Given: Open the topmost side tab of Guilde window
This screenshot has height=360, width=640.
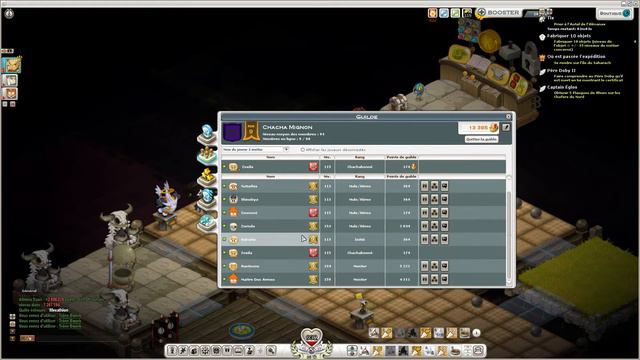Looking at the screenshot, I should point(207,134).
